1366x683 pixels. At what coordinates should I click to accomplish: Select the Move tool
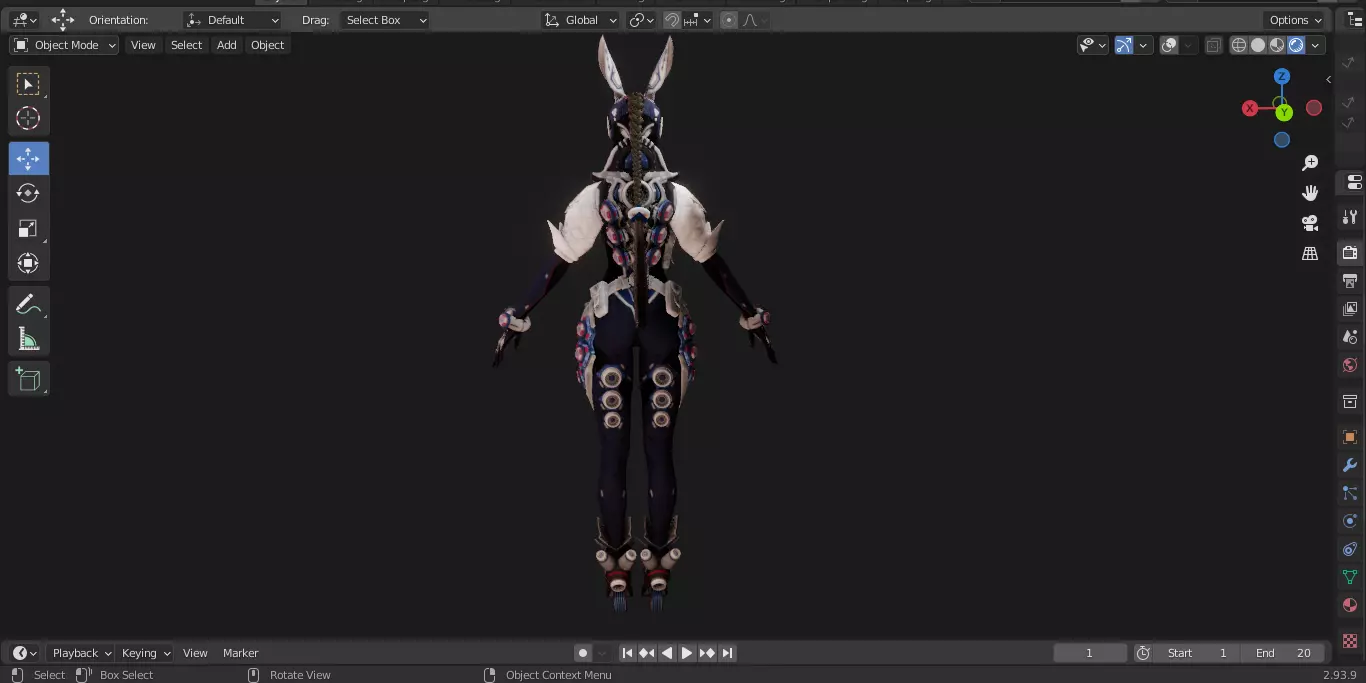(28, 159)
